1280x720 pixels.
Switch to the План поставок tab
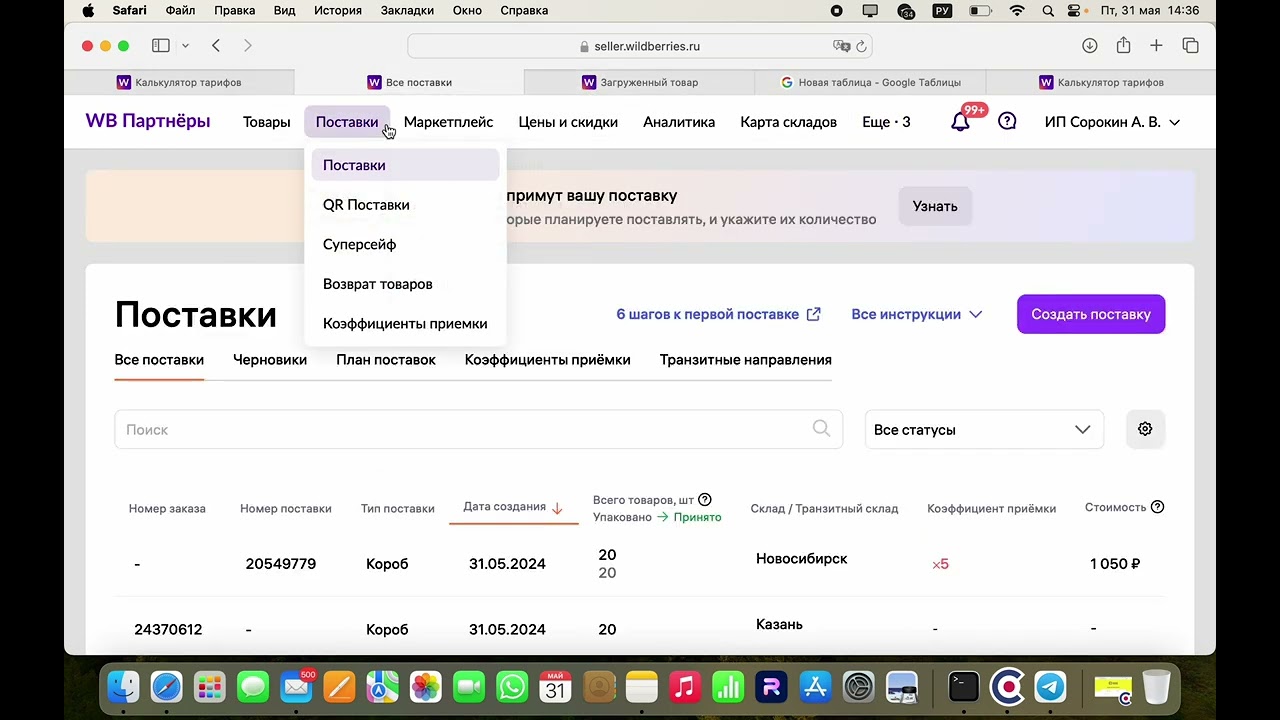(386, 360)
